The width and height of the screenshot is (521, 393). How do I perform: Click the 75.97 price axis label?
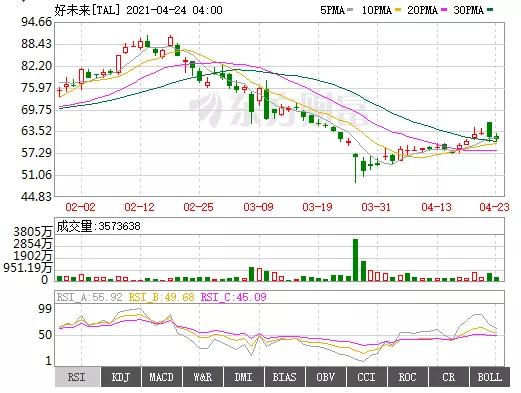pyautogui.click(x=37, y=88)
